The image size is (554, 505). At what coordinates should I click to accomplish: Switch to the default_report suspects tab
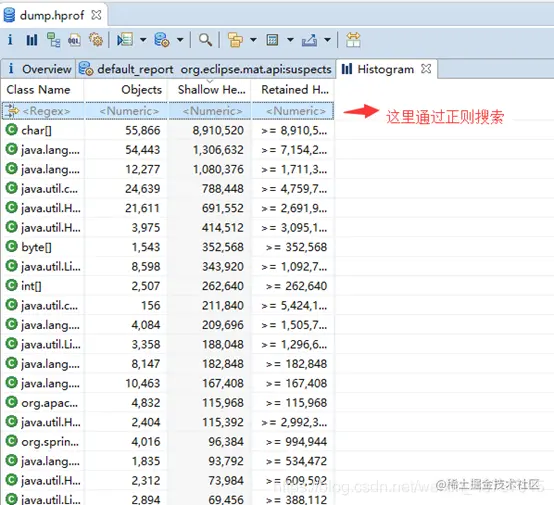tap(205, 69)
